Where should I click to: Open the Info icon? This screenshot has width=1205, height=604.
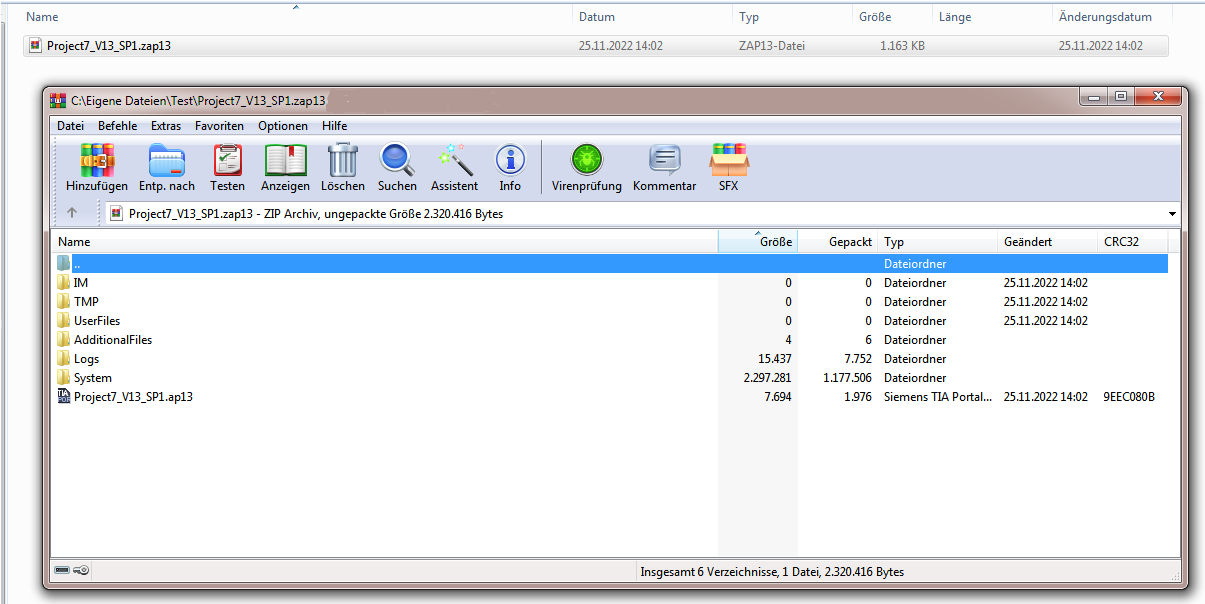pos(510,160)
